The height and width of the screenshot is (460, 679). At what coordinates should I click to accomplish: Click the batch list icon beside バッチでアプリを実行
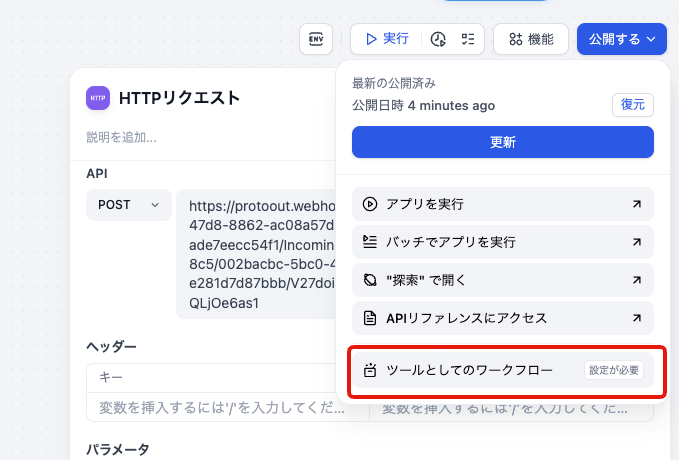(370, 242)
